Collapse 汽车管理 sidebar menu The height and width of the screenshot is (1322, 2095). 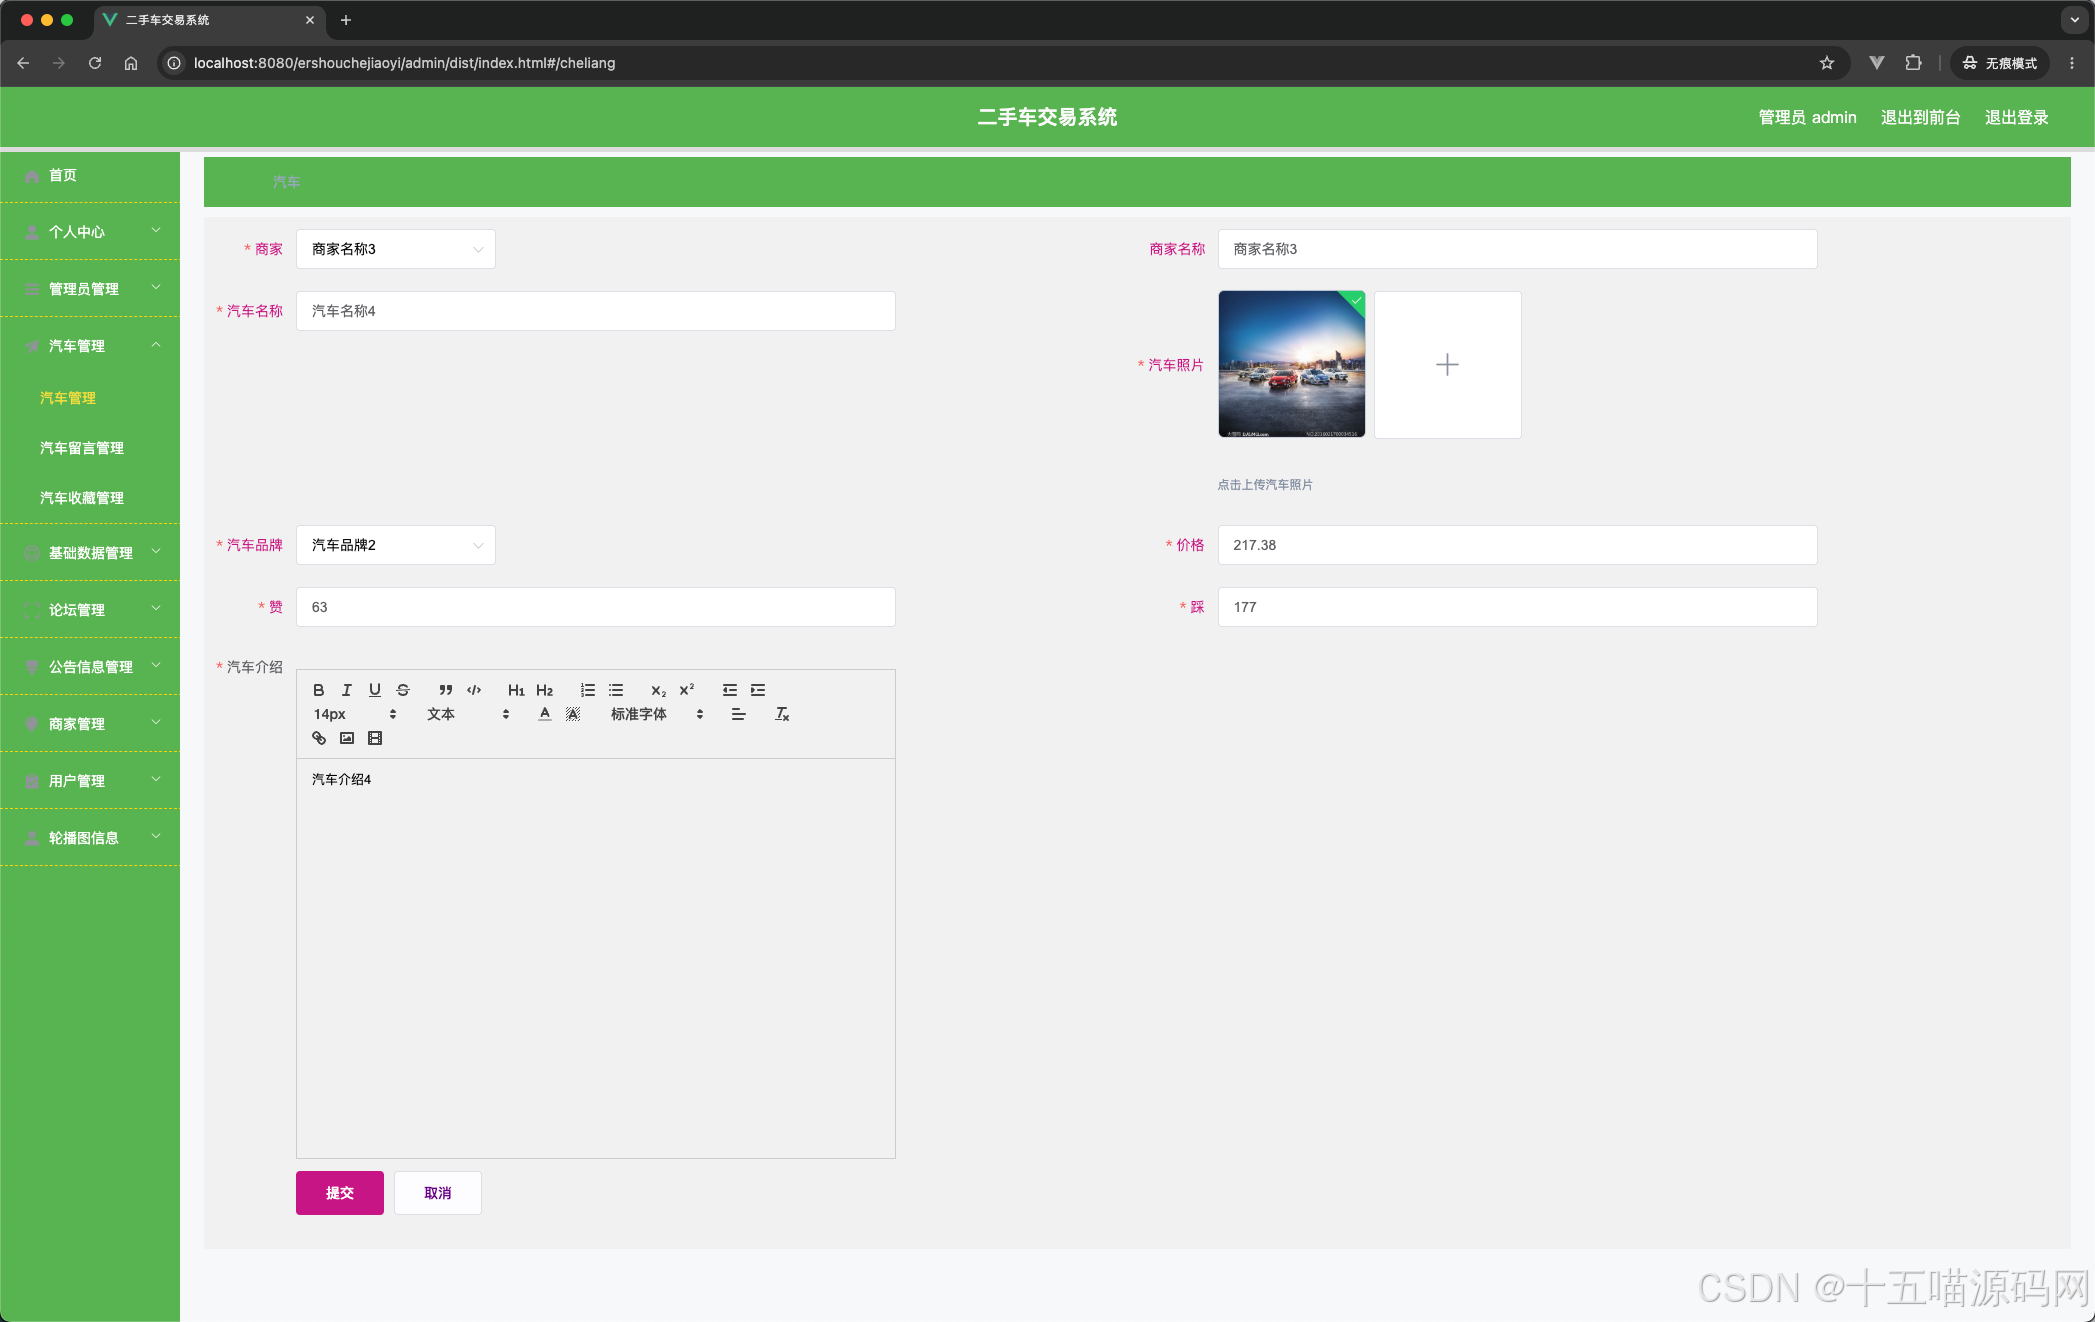point(90,346)
